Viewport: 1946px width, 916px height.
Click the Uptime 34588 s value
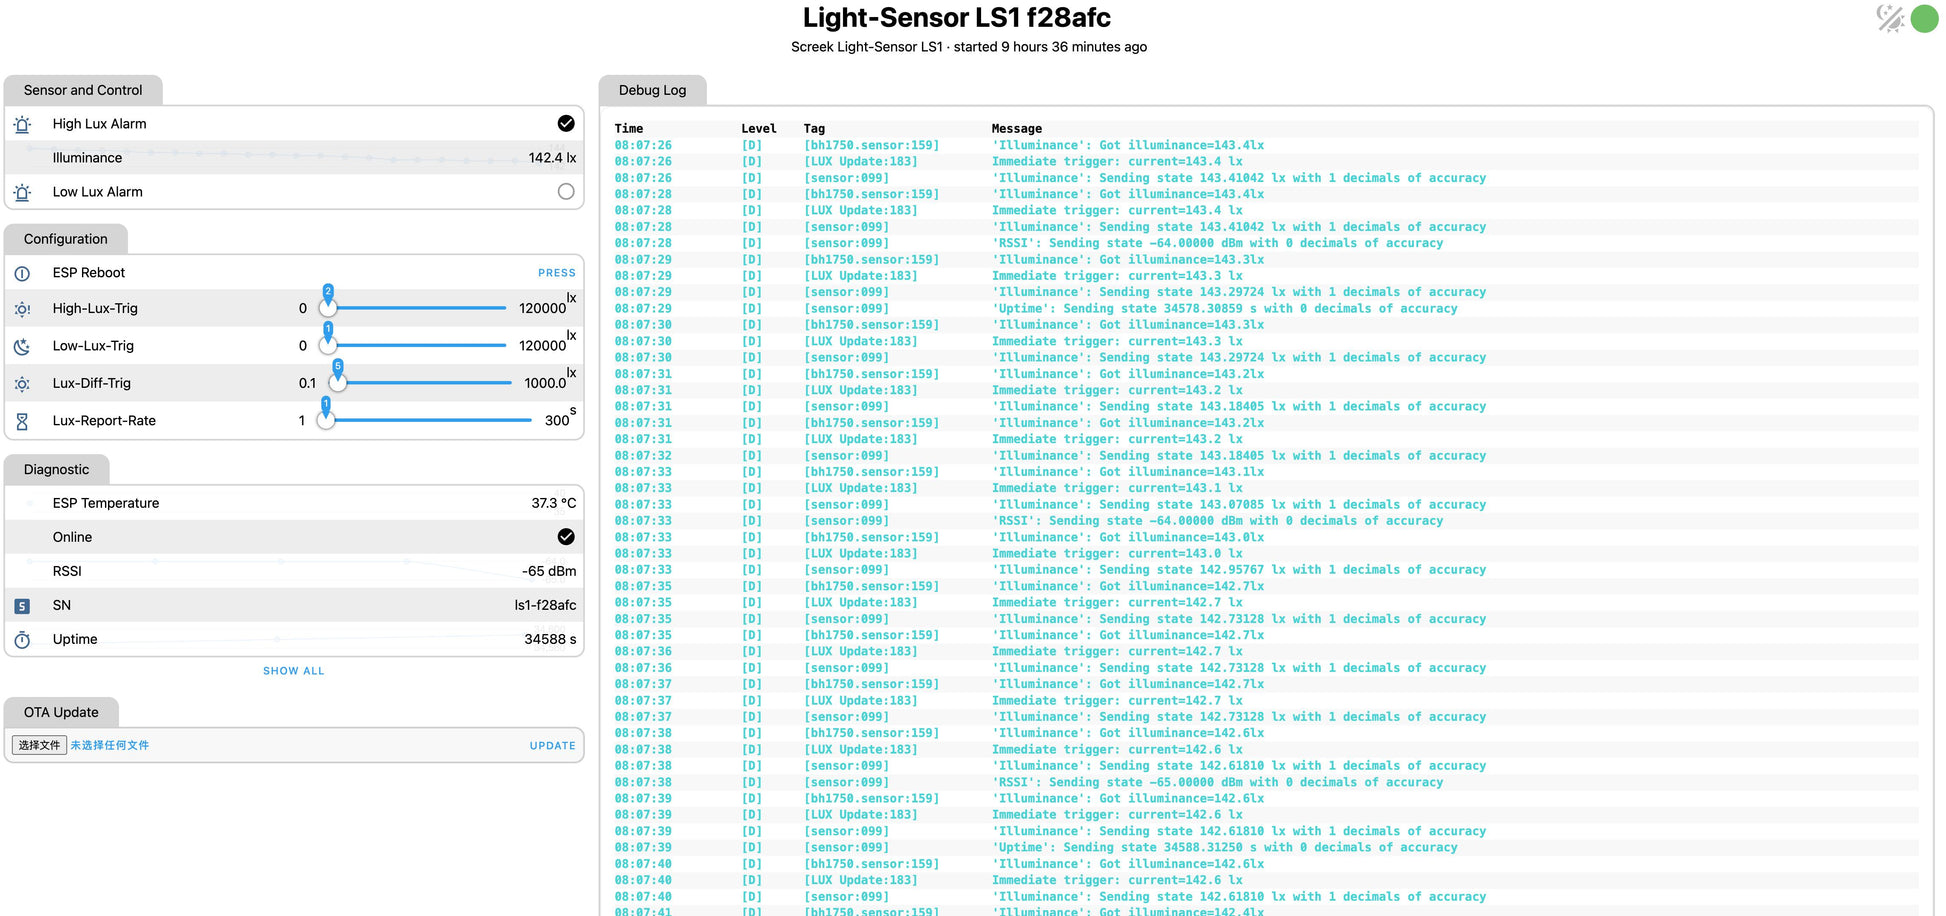point(550,639)
